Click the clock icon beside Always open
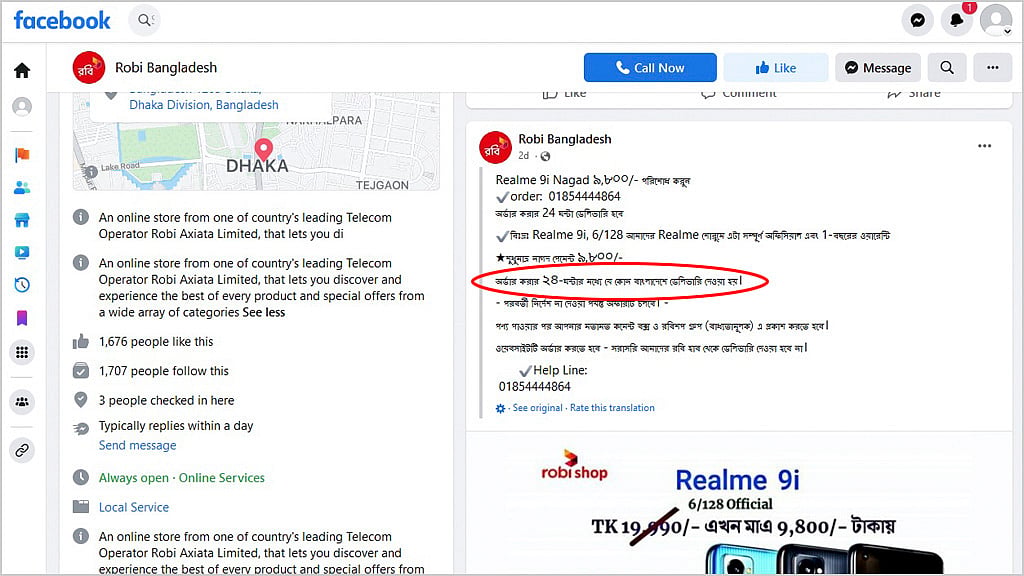The width and height of the screenshot is (1024, 576). pyautogui.click(x=81, y=477)
